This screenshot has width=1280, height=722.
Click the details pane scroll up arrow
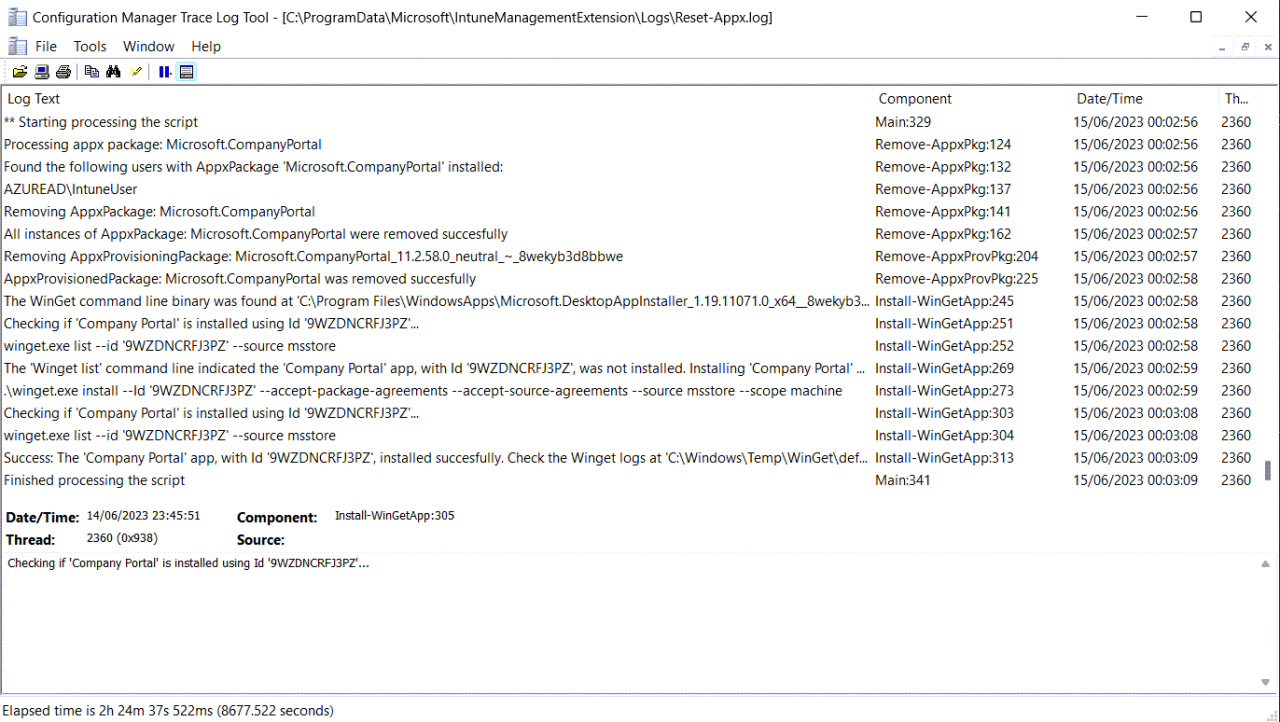(1267, 565)
